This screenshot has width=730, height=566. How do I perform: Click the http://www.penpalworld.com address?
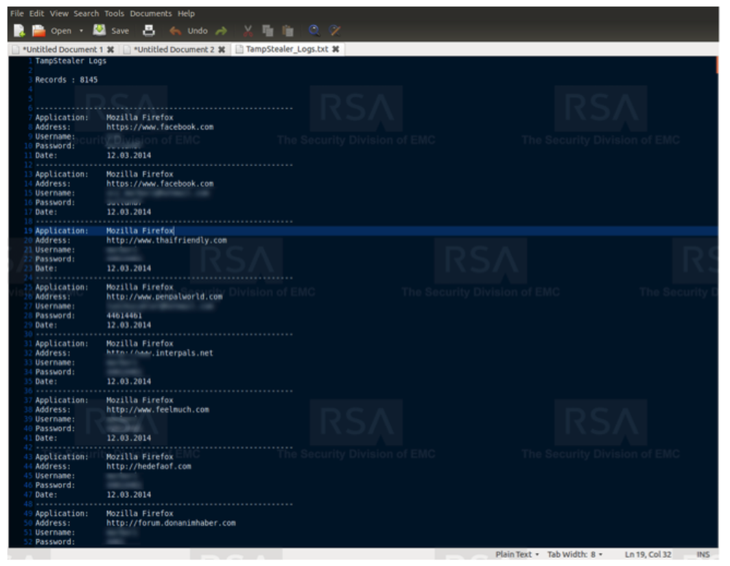164,297
